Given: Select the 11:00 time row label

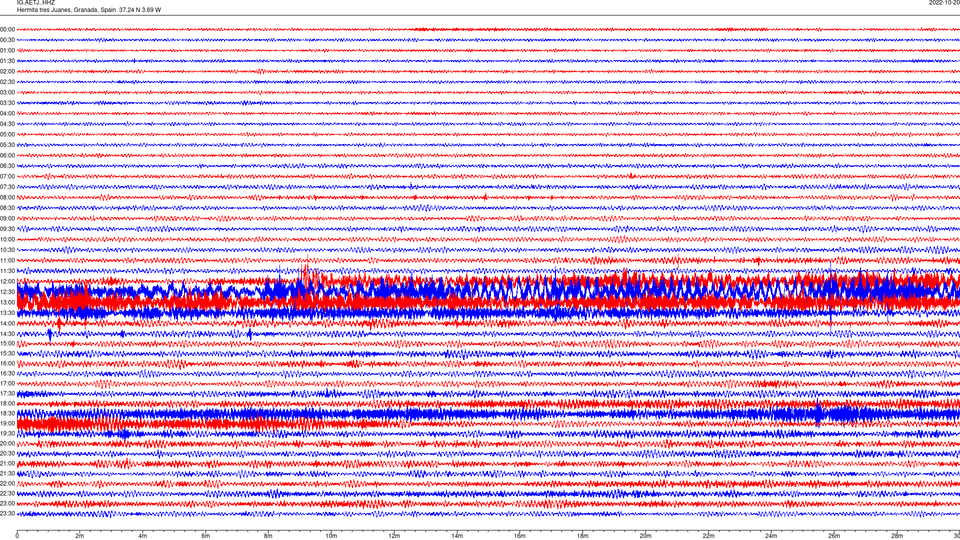Looking at the screenshot, I should pos(7,261).
